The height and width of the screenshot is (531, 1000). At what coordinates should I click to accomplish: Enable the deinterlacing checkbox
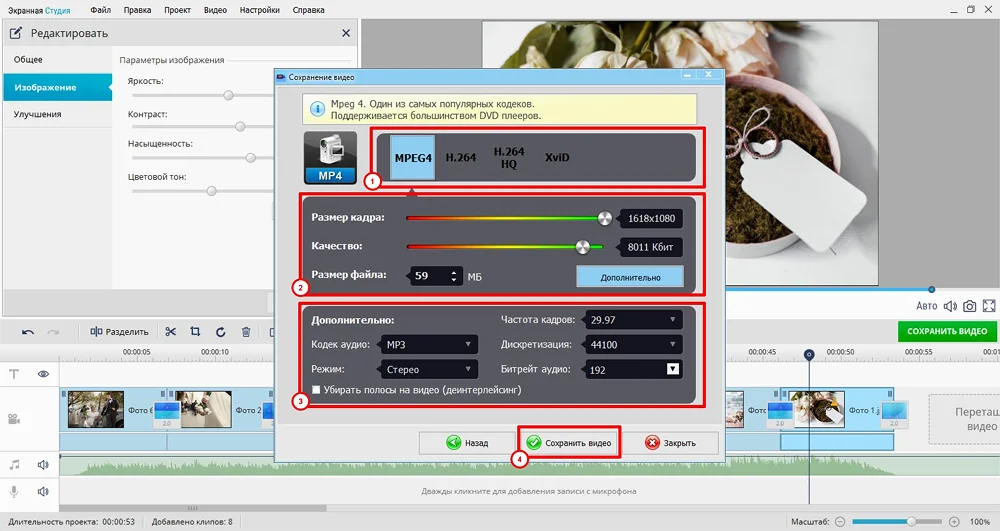pos(317,390)
